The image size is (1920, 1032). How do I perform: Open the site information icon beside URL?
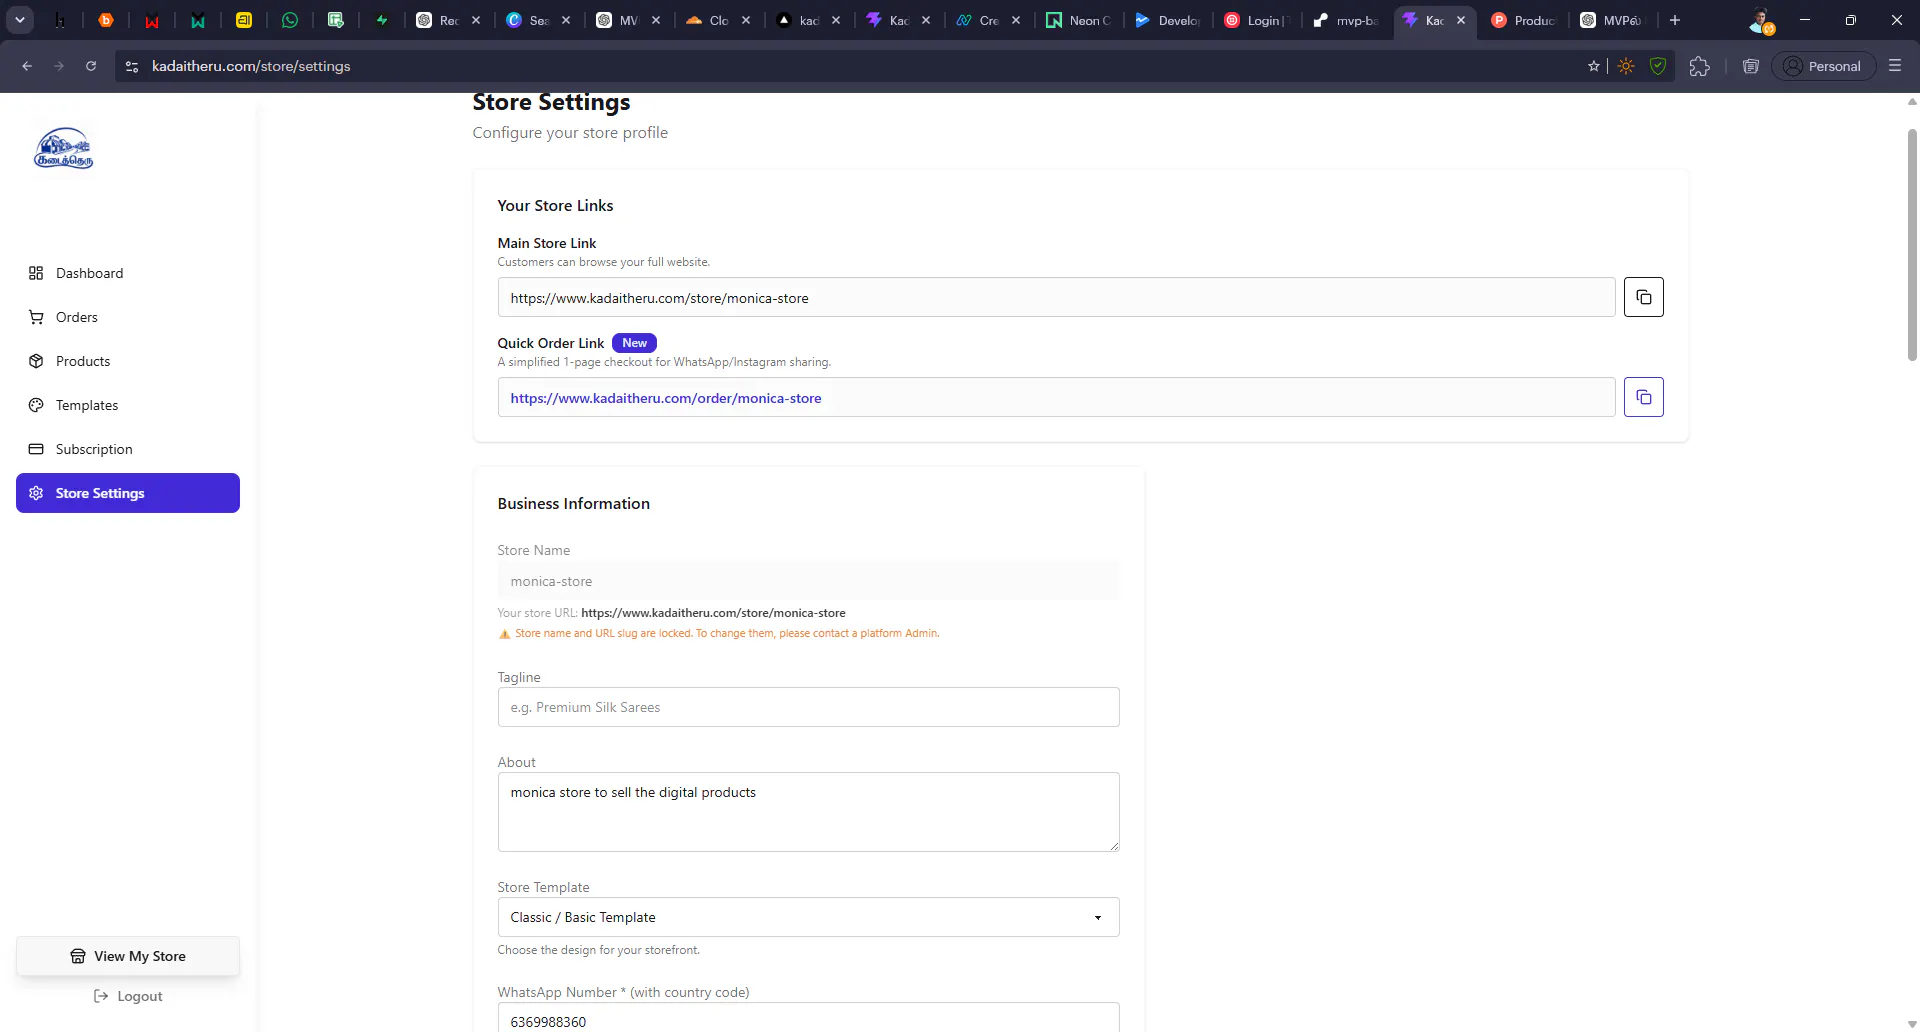(x=132, y=66)
